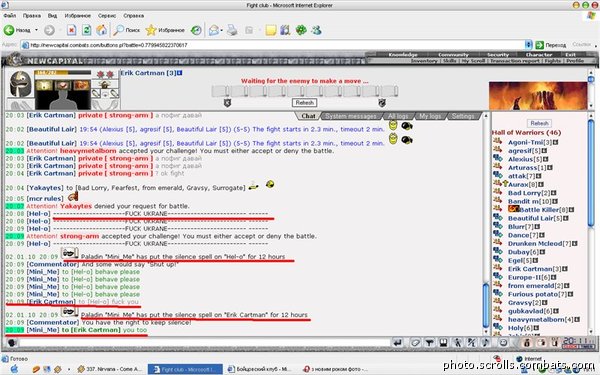Click the send message enter-arrow icon
This screenshot has height=375, width=600.
(398, 342)
